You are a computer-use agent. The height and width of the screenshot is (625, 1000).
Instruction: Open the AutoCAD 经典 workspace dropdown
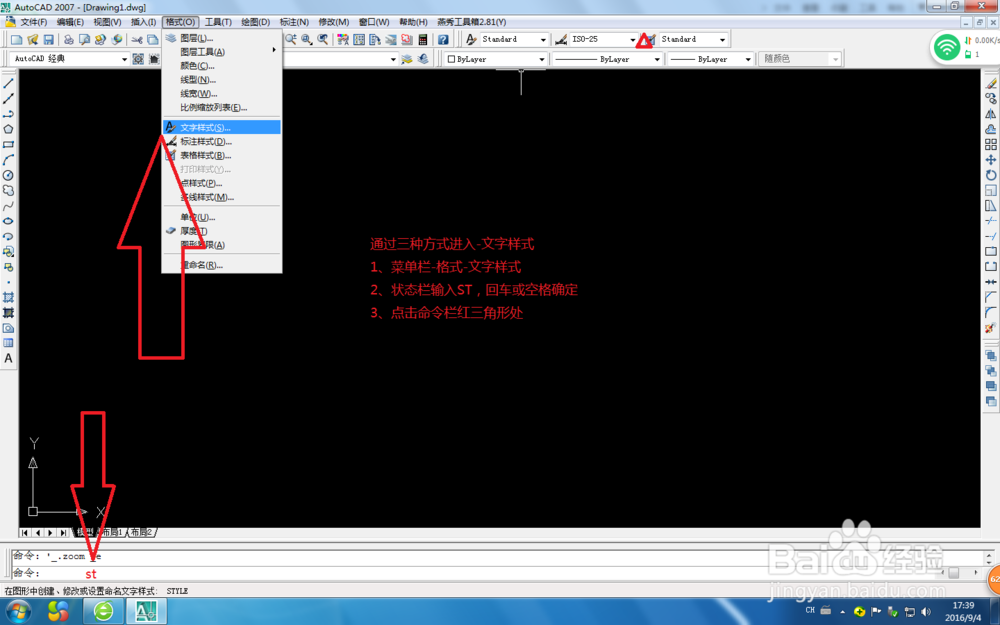pos(70,59)
